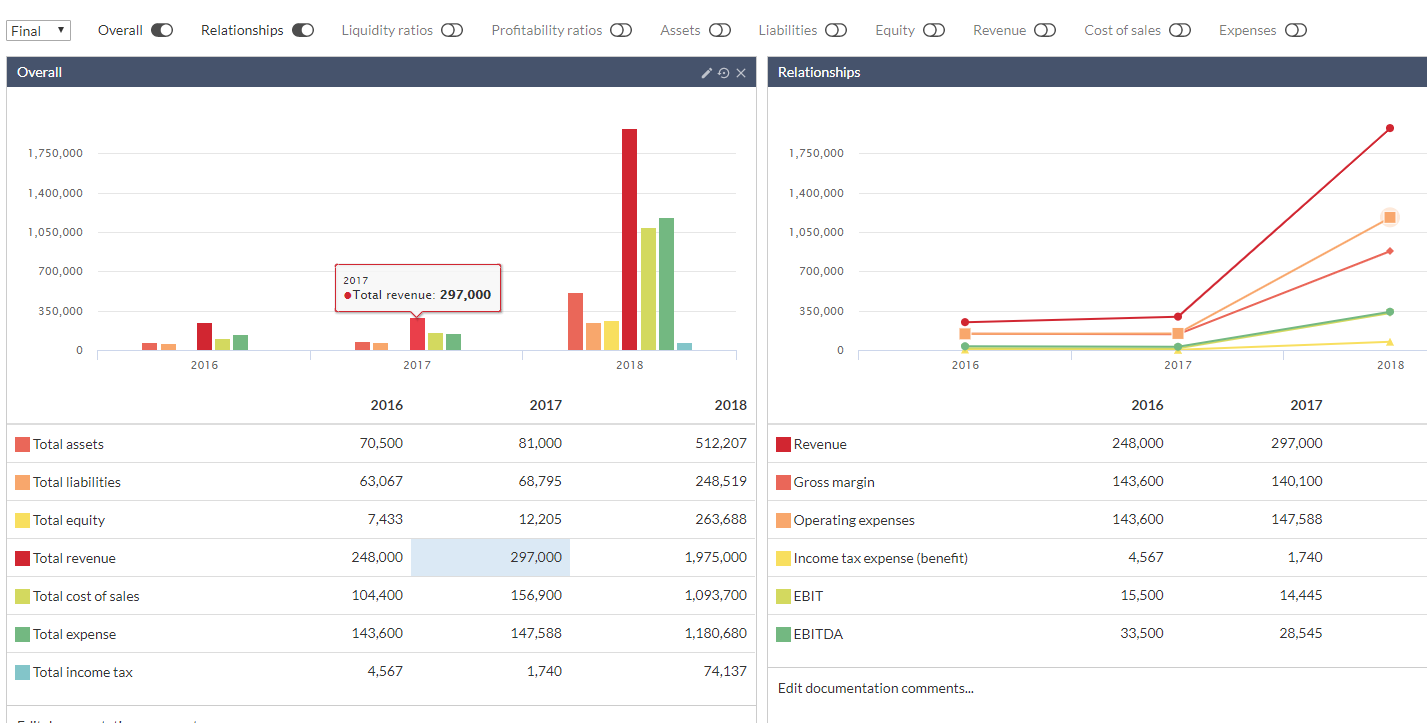The width and height of the screenshot is (1427, 723).
Task: Click the 2018 Revenue point on line chart
Action: coord(1390,128)
